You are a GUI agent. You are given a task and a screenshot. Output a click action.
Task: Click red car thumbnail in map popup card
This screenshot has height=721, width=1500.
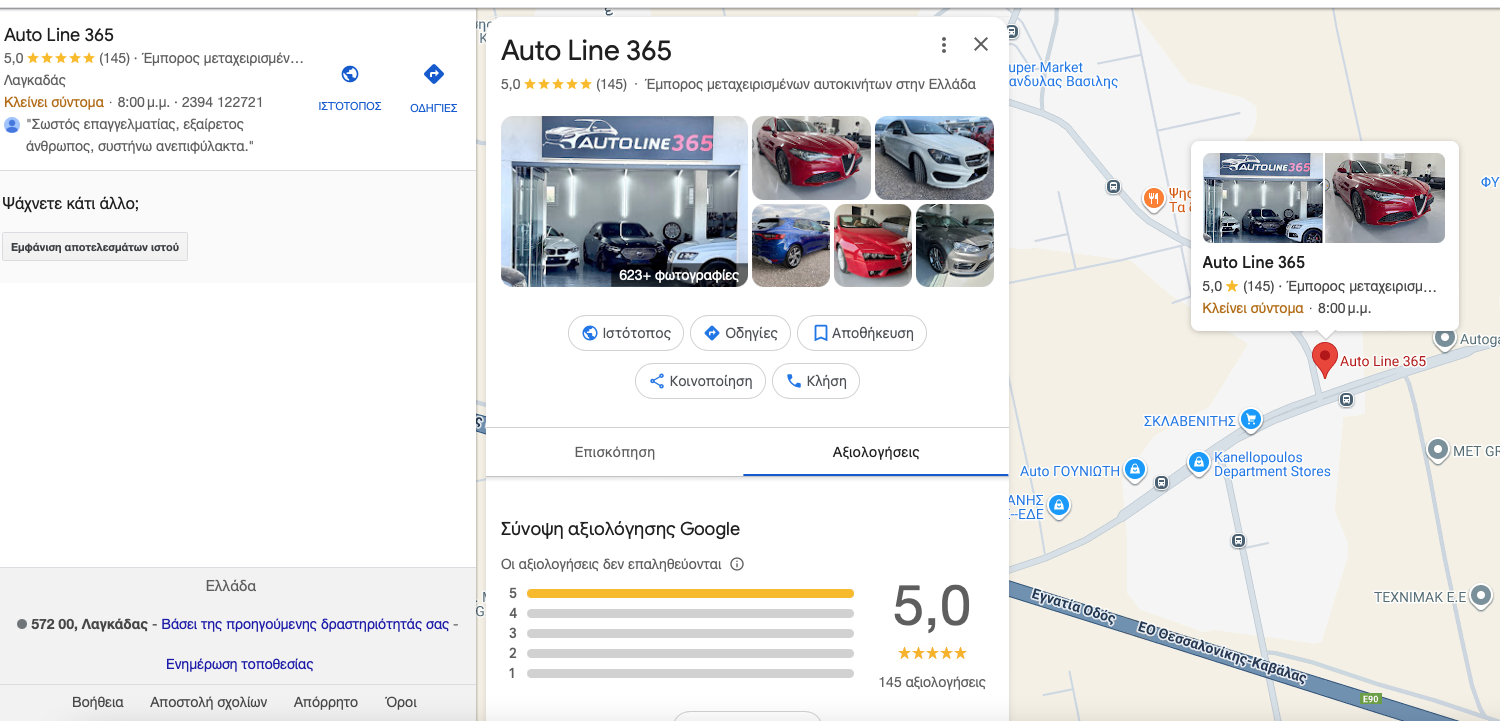pos(1385,198)
